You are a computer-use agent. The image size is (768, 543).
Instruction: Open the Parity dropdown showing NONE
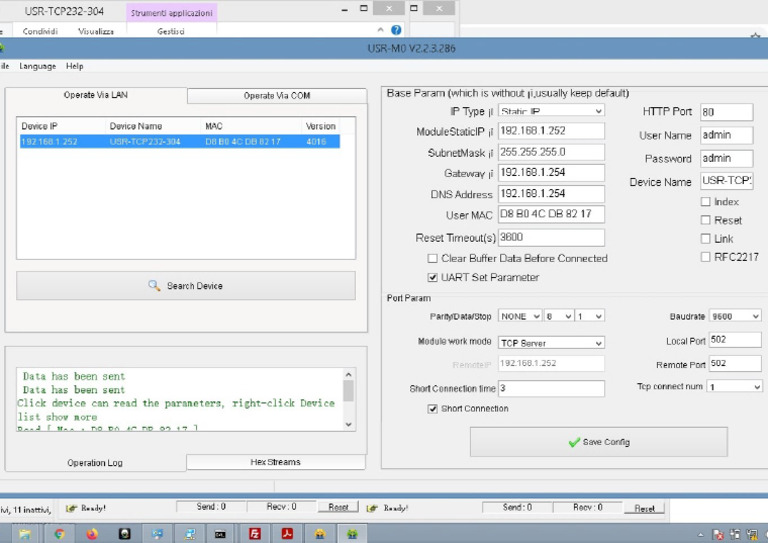(x=520, y=316)
